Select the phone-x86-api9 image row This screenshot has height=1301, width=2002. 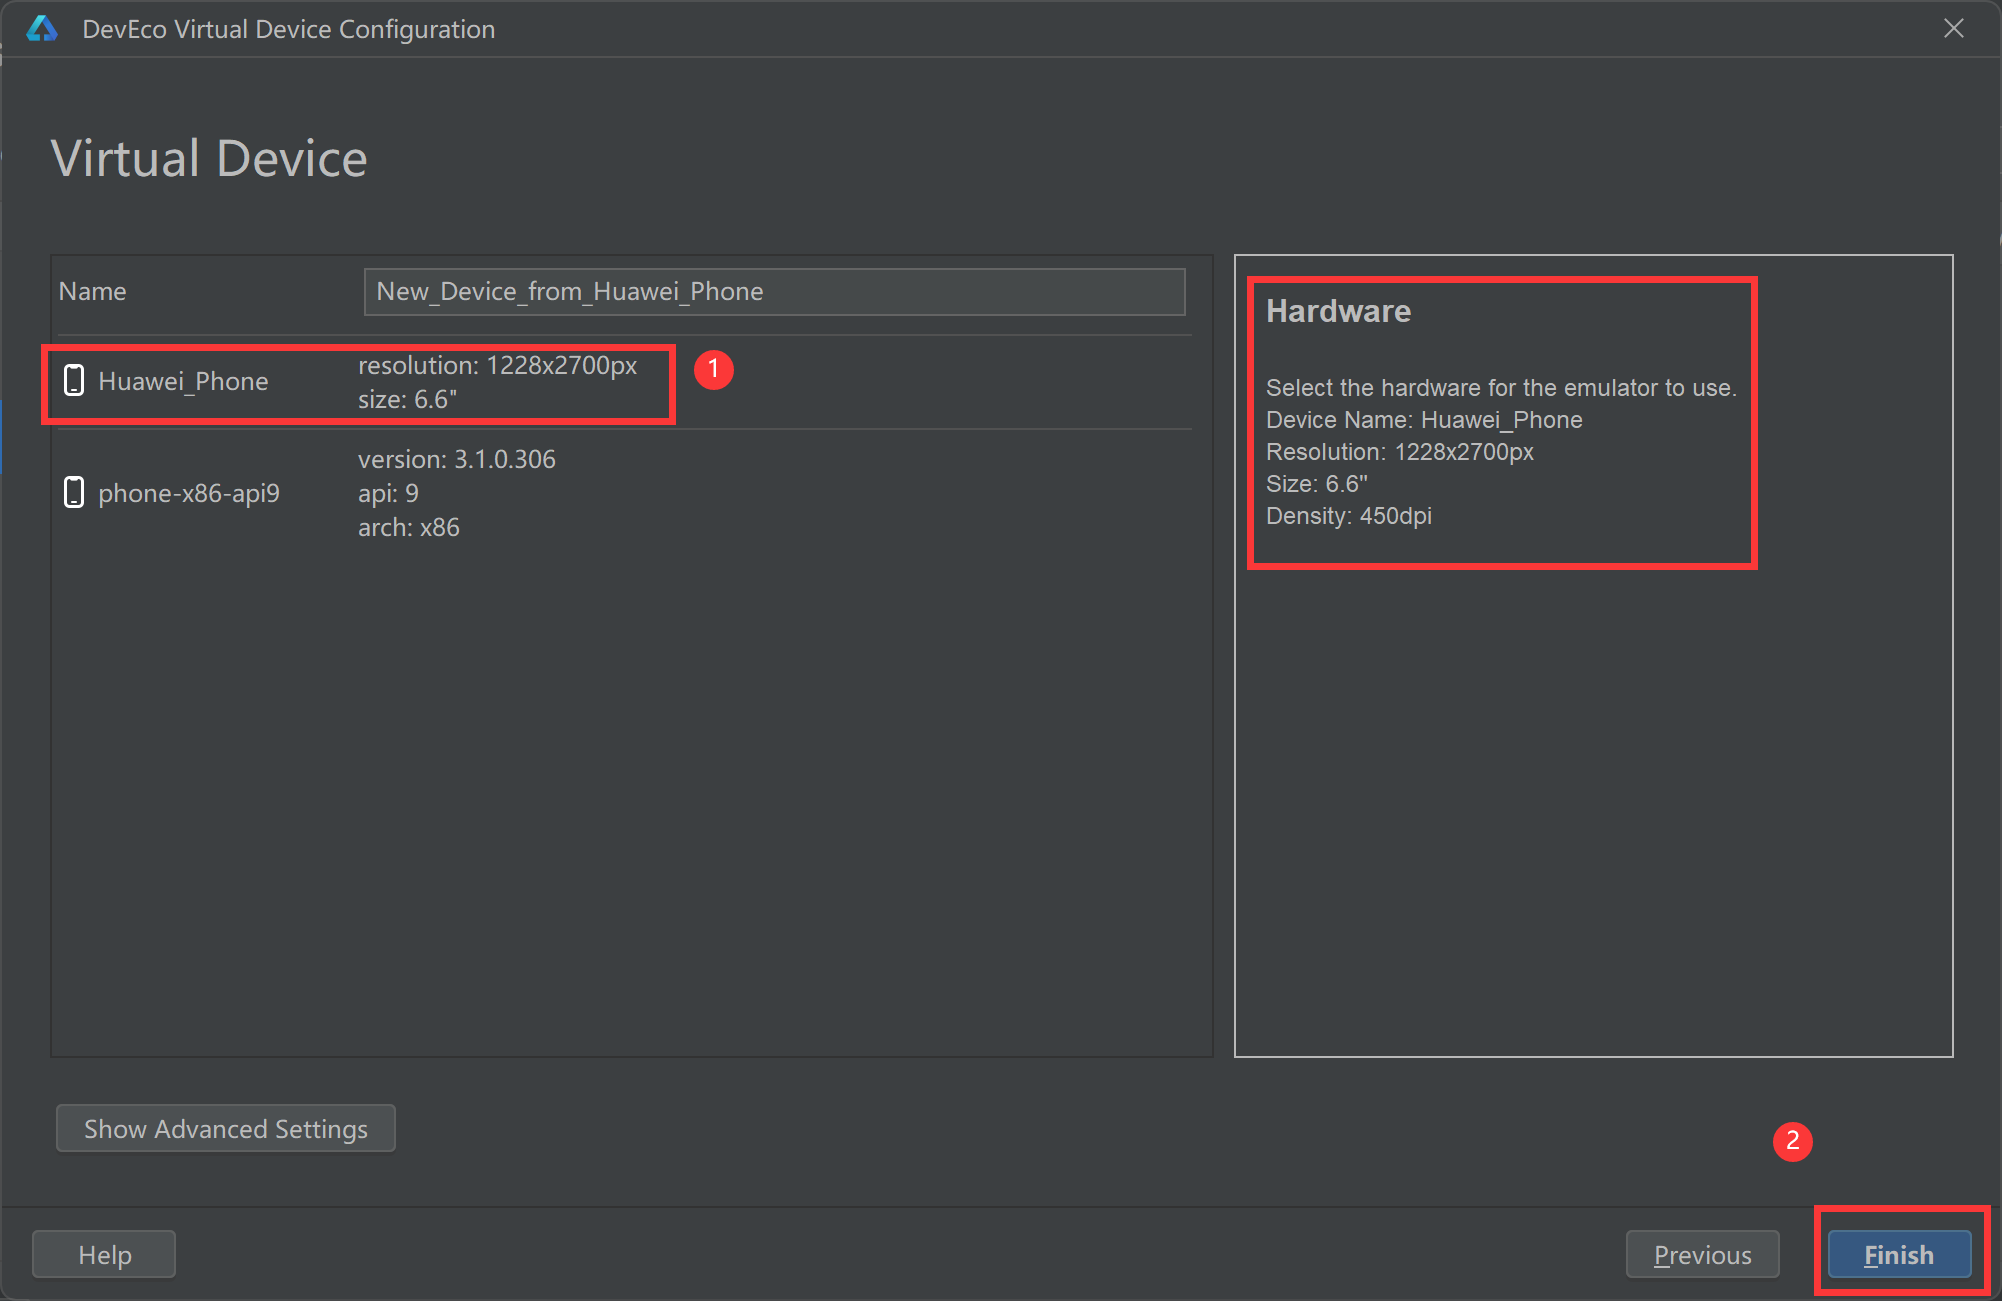point(189,493)
